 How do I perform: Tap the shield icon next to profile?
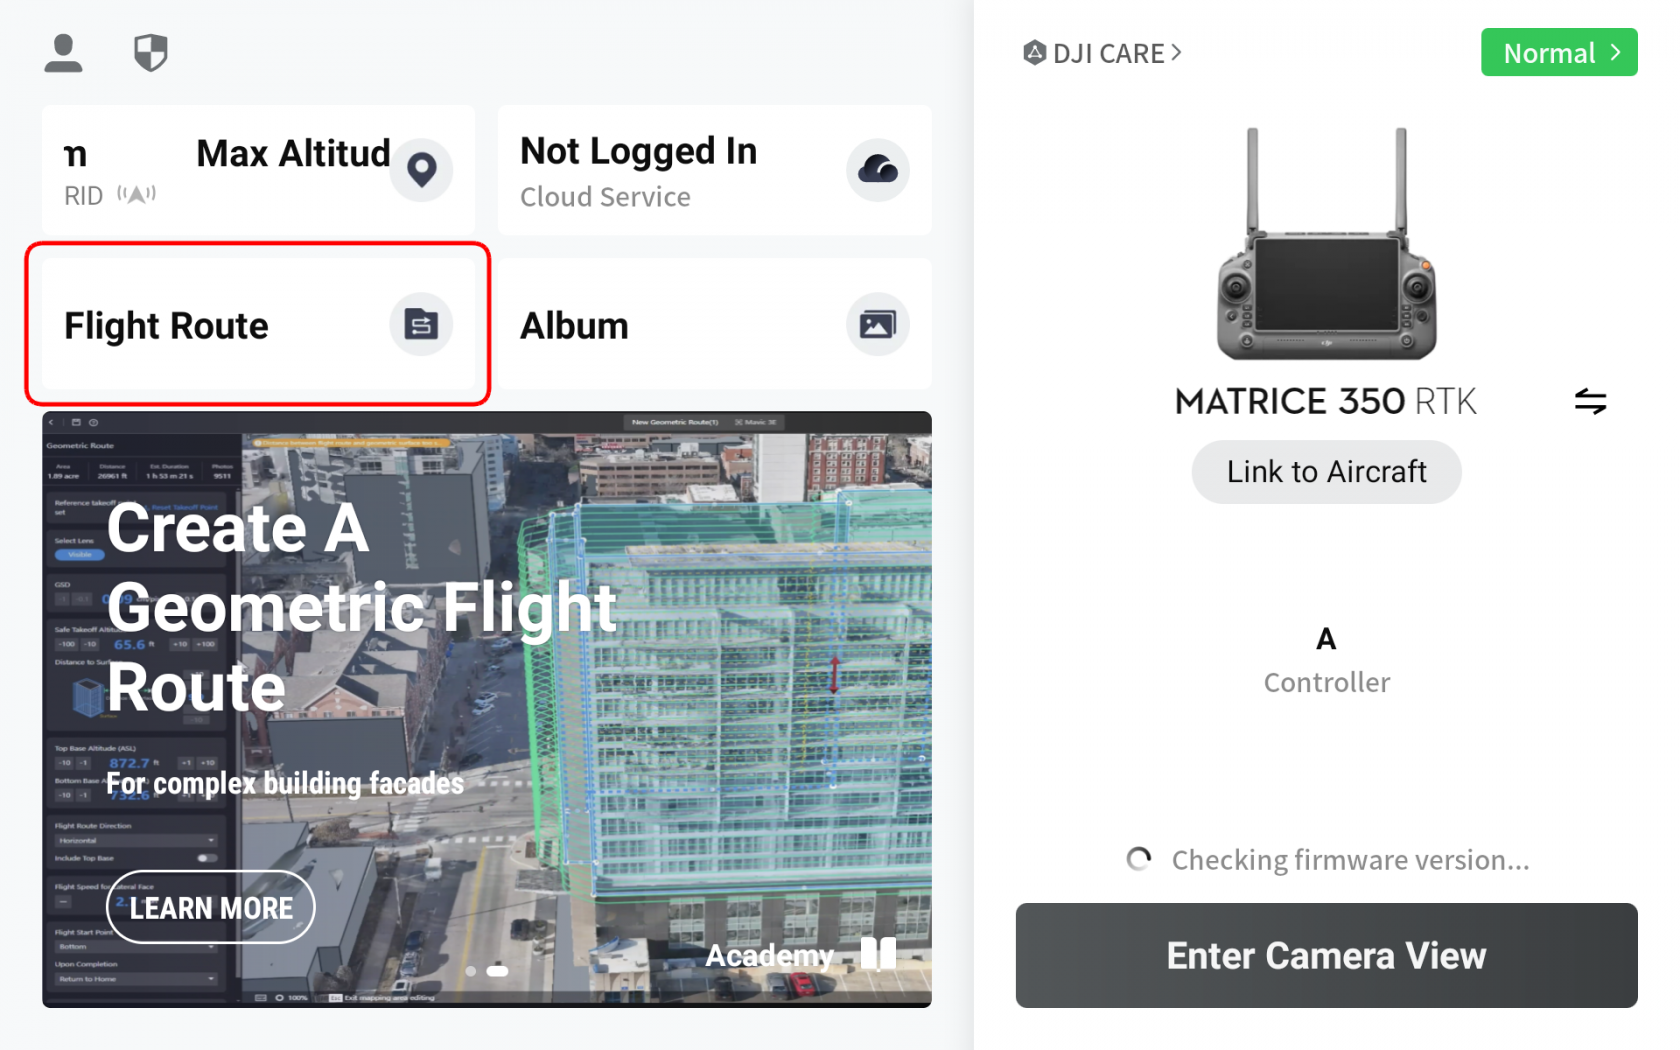[150, 53]
